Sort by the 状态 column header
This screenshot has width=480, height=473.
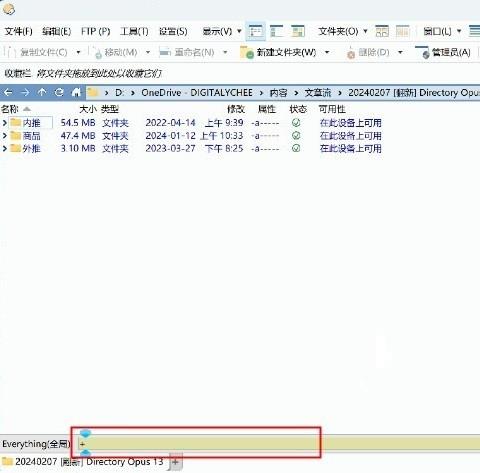[x=298, y=109]
